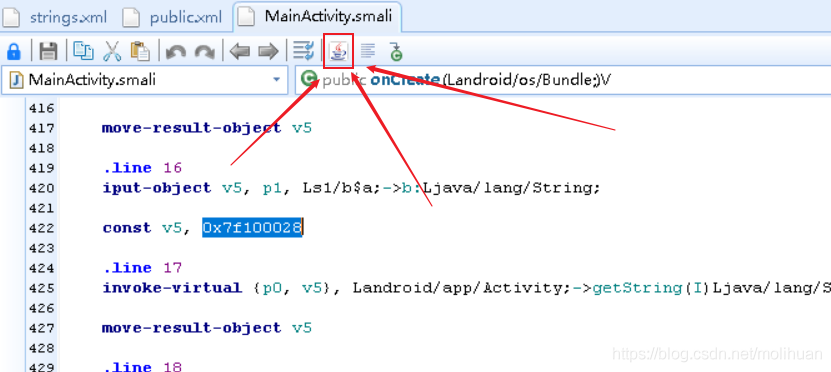
Task: Open Java source with coffee cup icon
Action: [x=339, y=51]
